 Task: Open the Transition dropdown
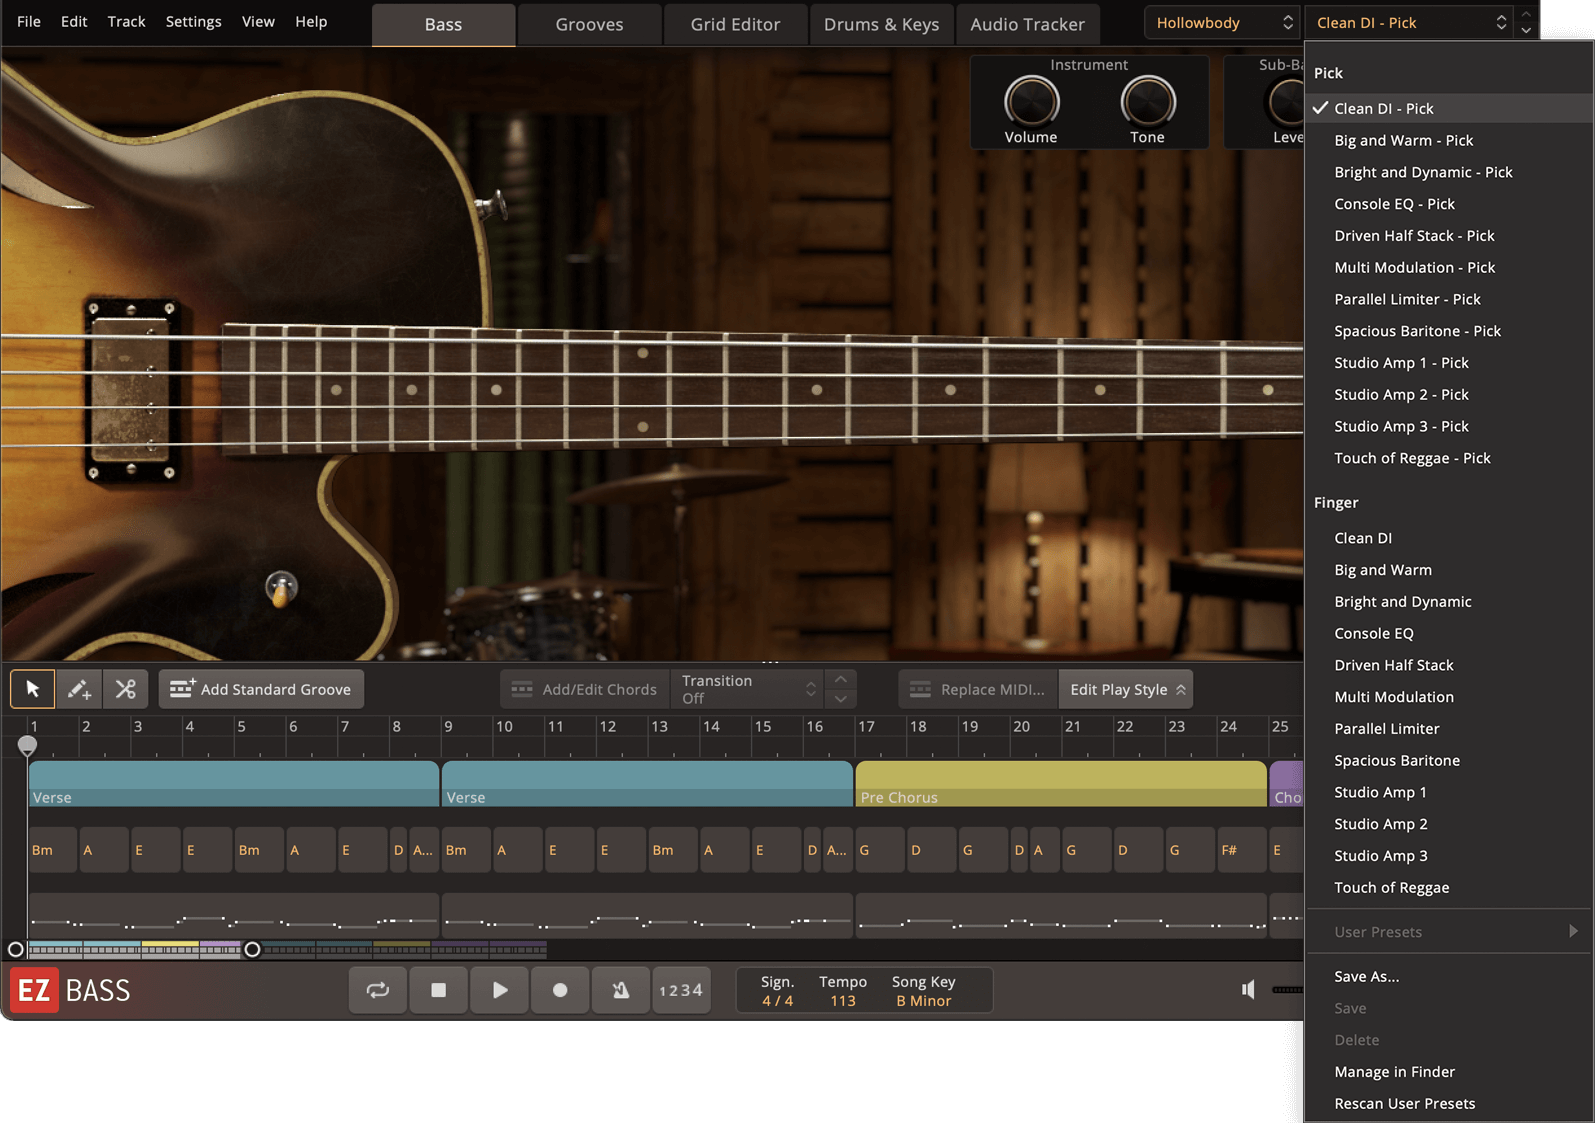[x=747, y=689]
